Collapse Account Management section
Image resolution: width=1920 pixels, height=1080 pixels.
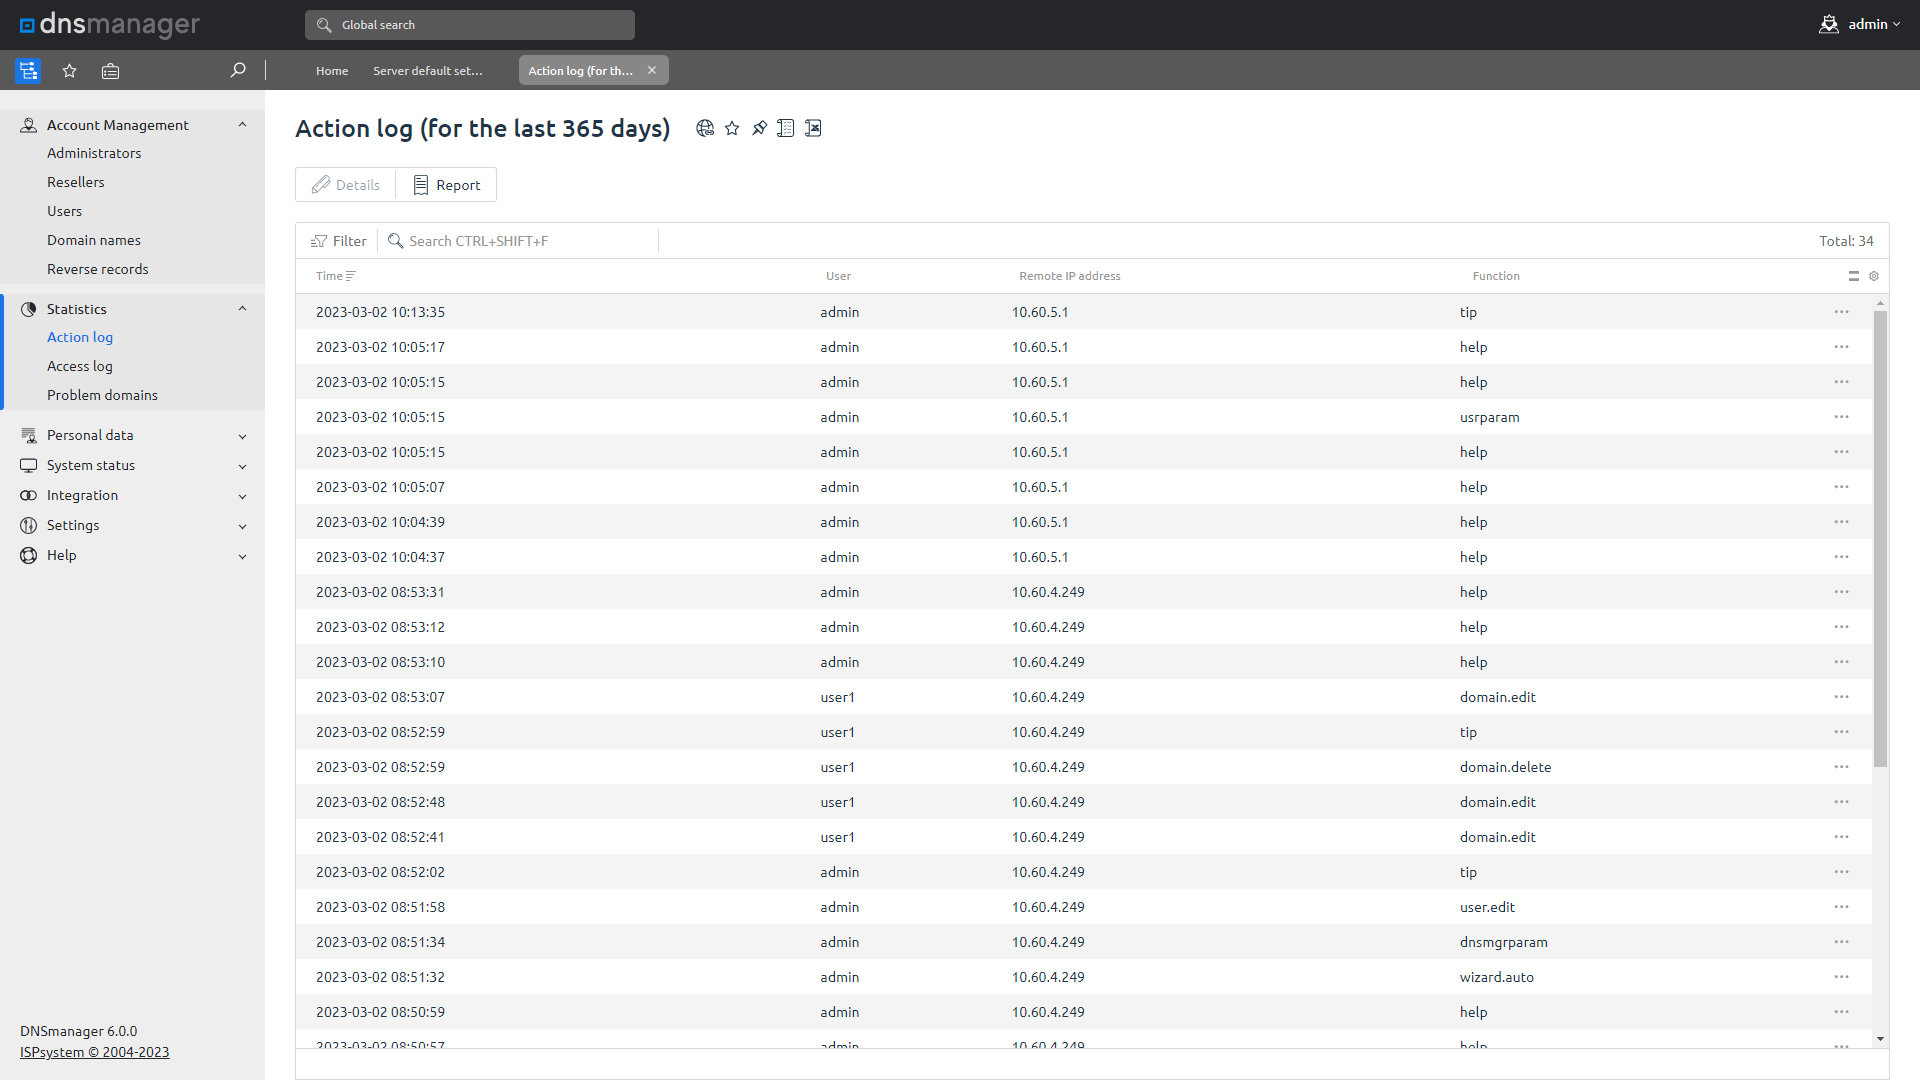(242, 125)
